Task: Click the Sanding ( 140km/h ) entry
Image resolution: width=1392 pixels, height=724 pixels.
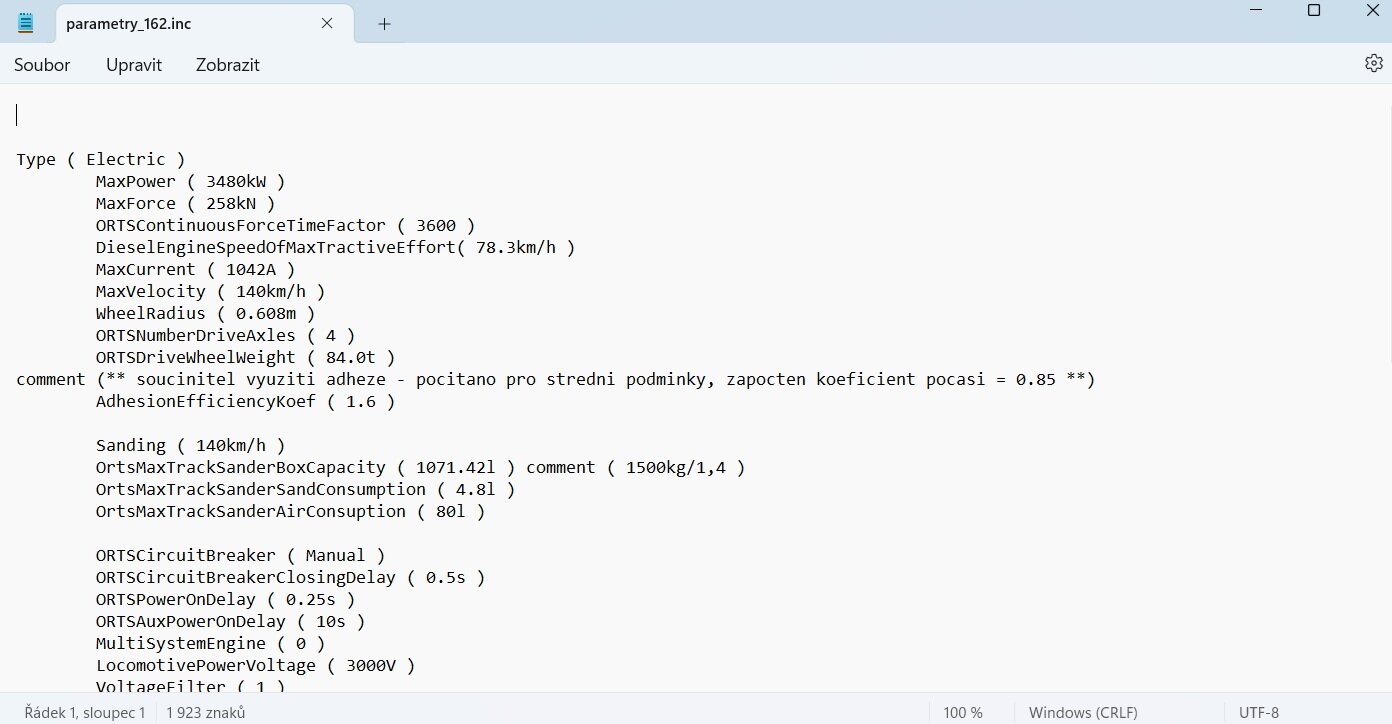Action: tap(190, 445)
